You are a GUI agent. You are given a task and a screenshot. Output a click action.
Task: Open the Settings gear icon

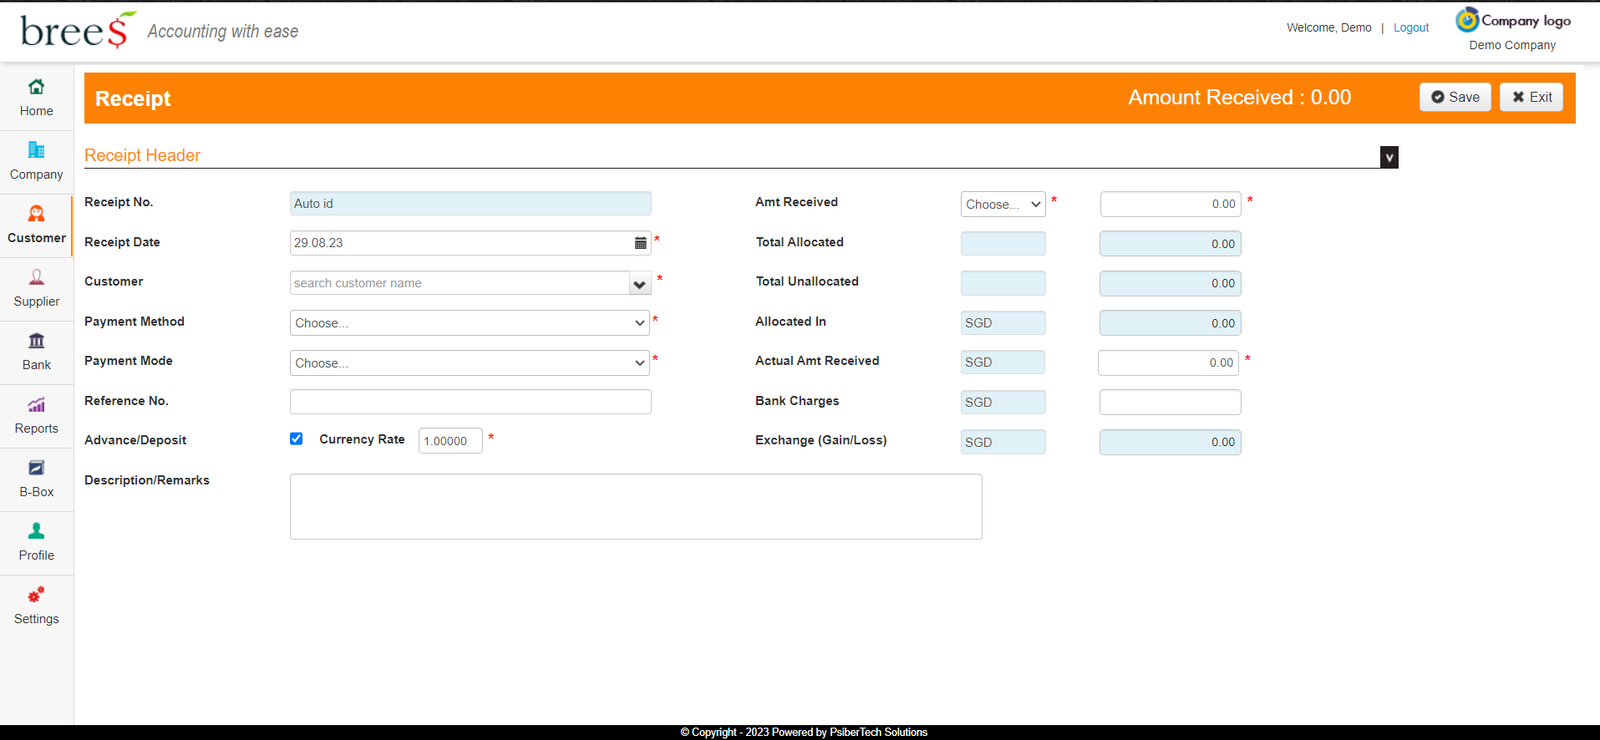tap(36, 596)
